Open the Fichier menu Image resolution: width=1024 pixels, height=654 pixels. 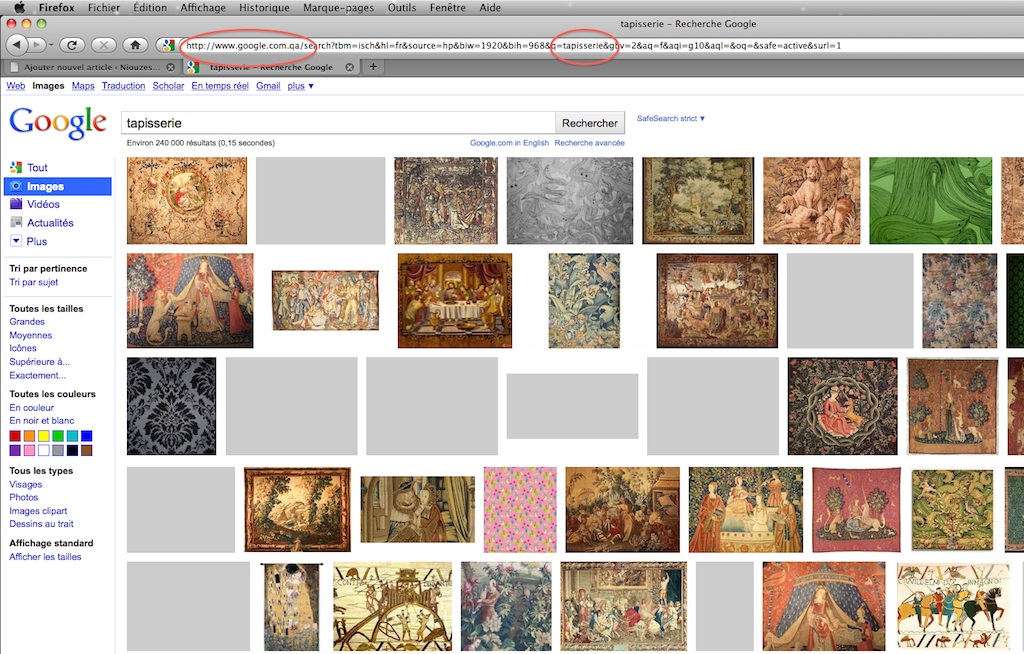click(104, 7)
